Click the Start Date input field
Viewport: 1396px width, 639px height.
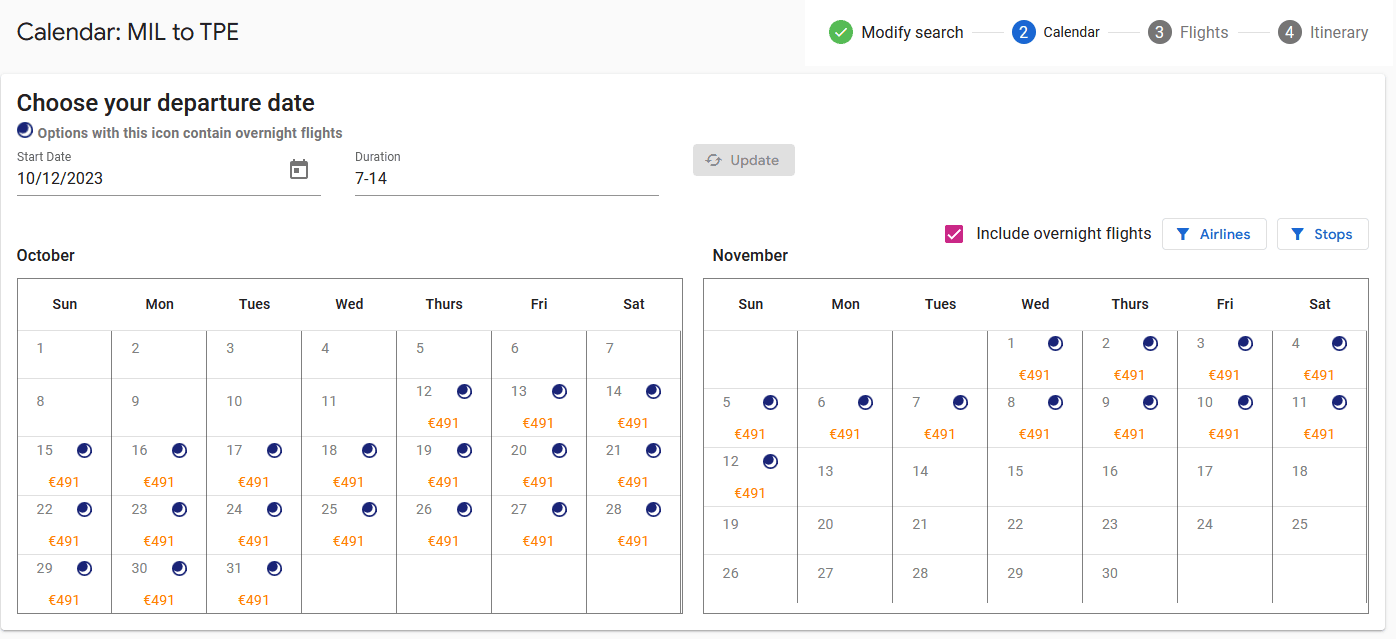150,179
